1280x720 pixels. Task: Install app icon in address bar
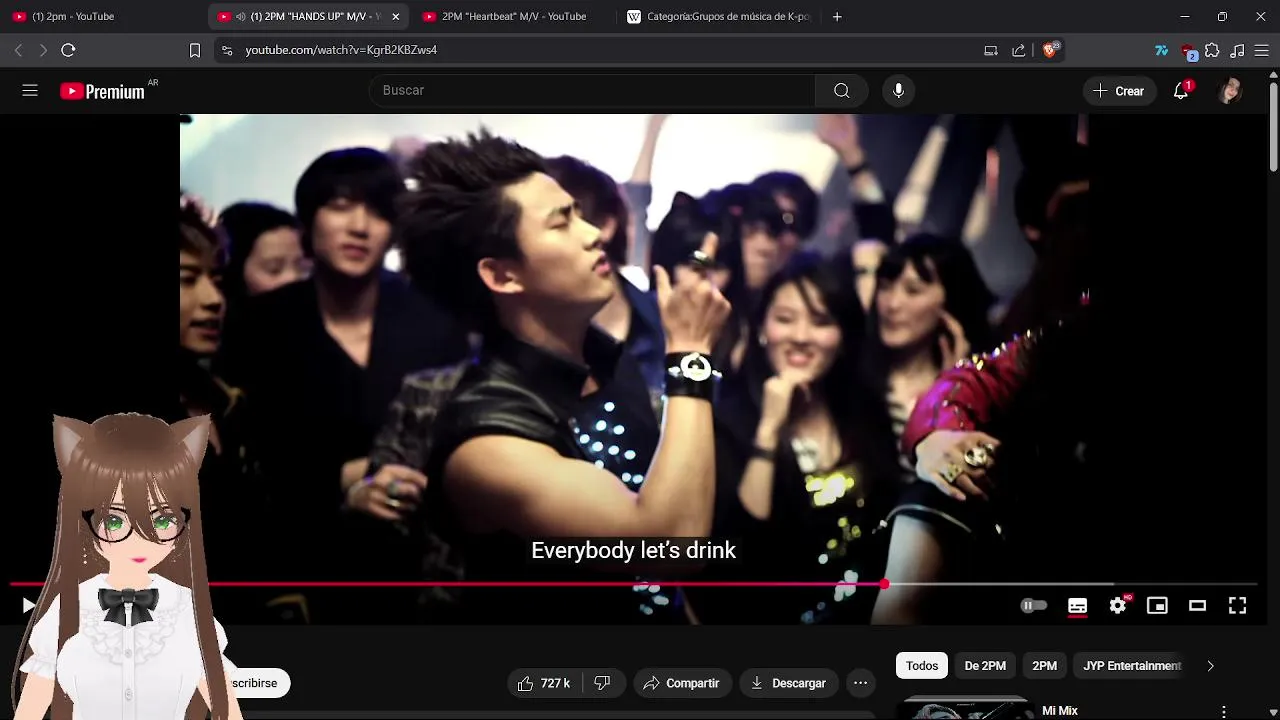tap(991, 50)
